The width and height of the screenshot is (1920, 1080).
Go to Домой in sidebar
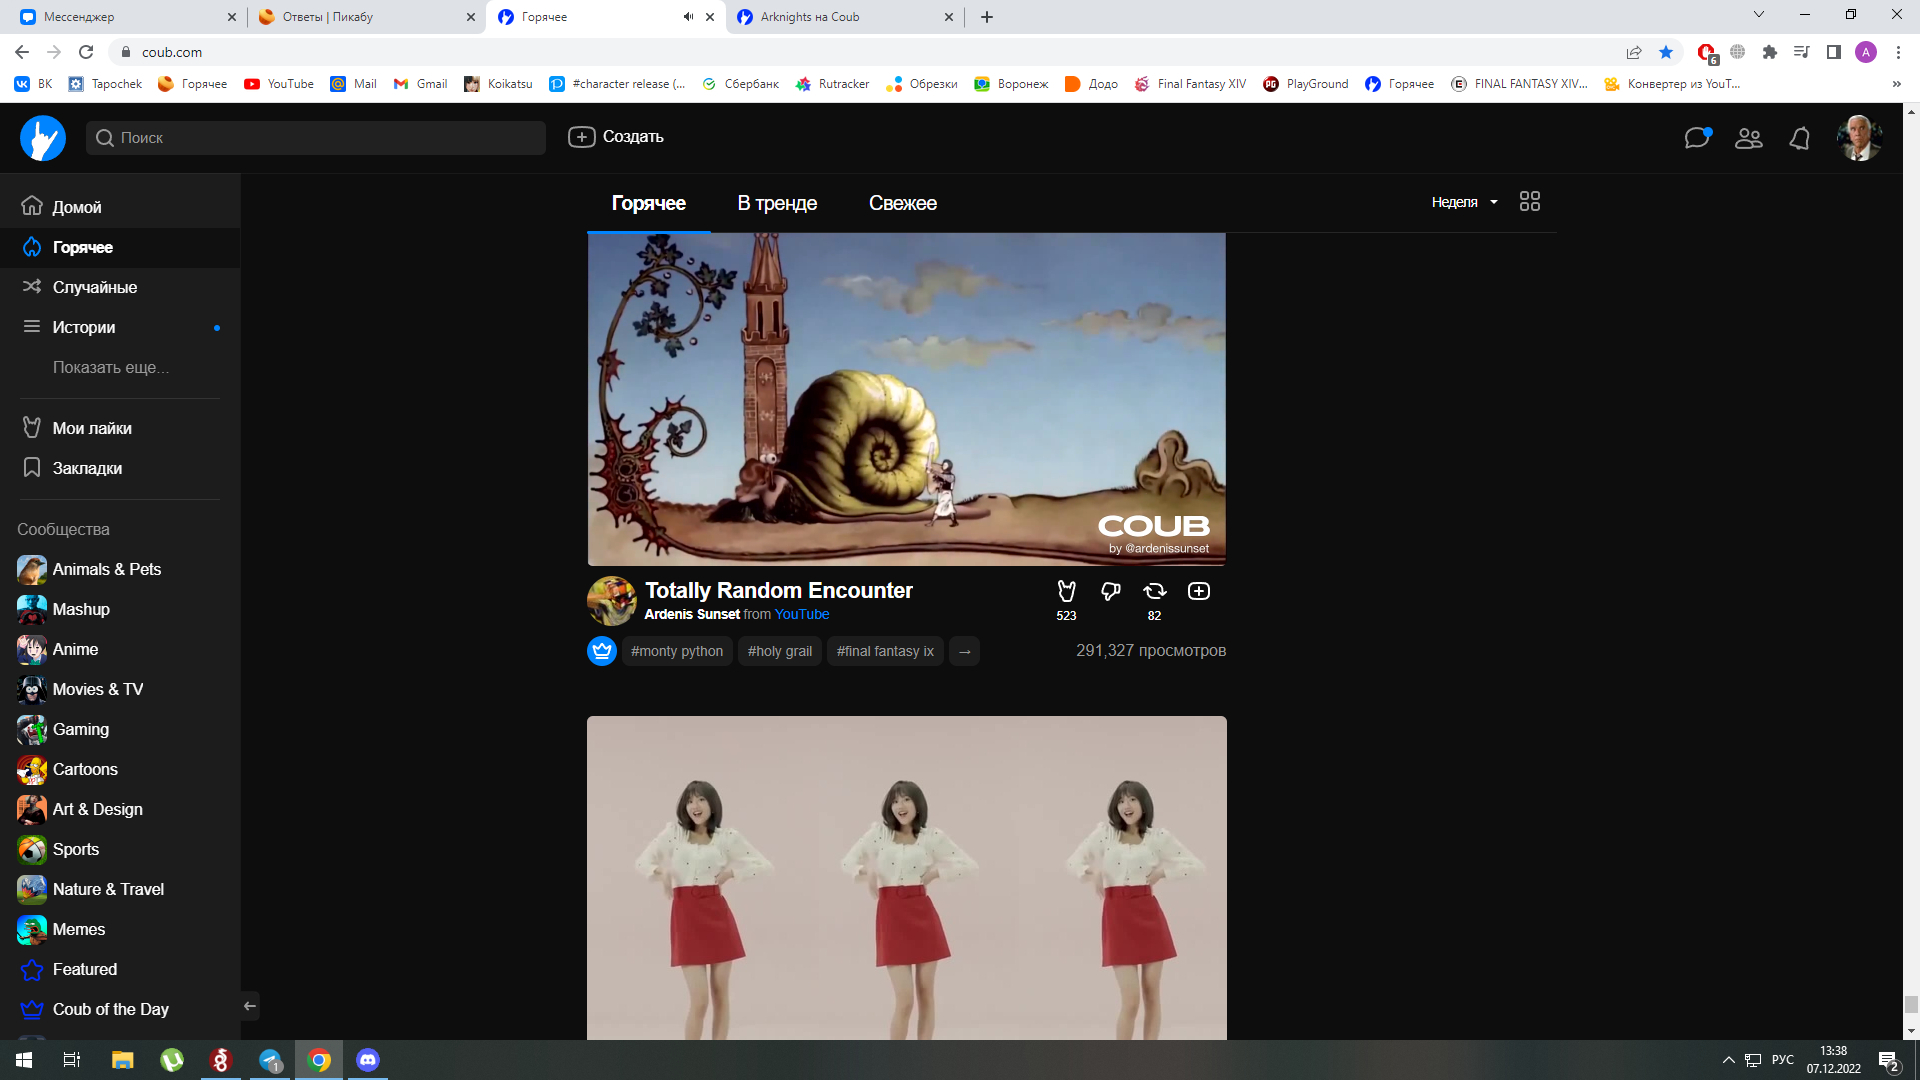point(120,207)
